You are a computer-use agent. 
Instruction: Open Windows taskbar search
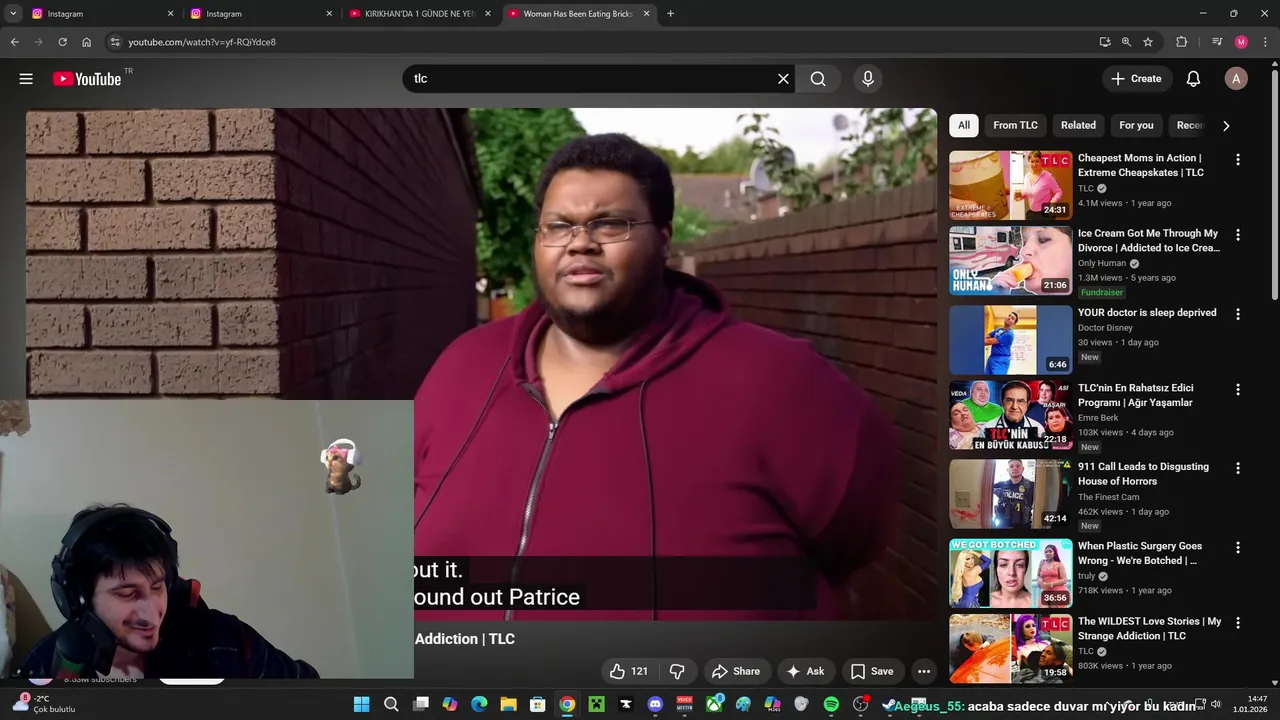(391, 704)
